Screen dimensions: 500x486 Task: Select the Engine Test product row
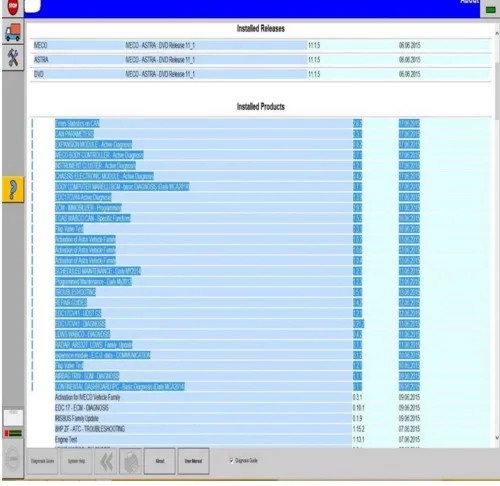coord(262,439)
